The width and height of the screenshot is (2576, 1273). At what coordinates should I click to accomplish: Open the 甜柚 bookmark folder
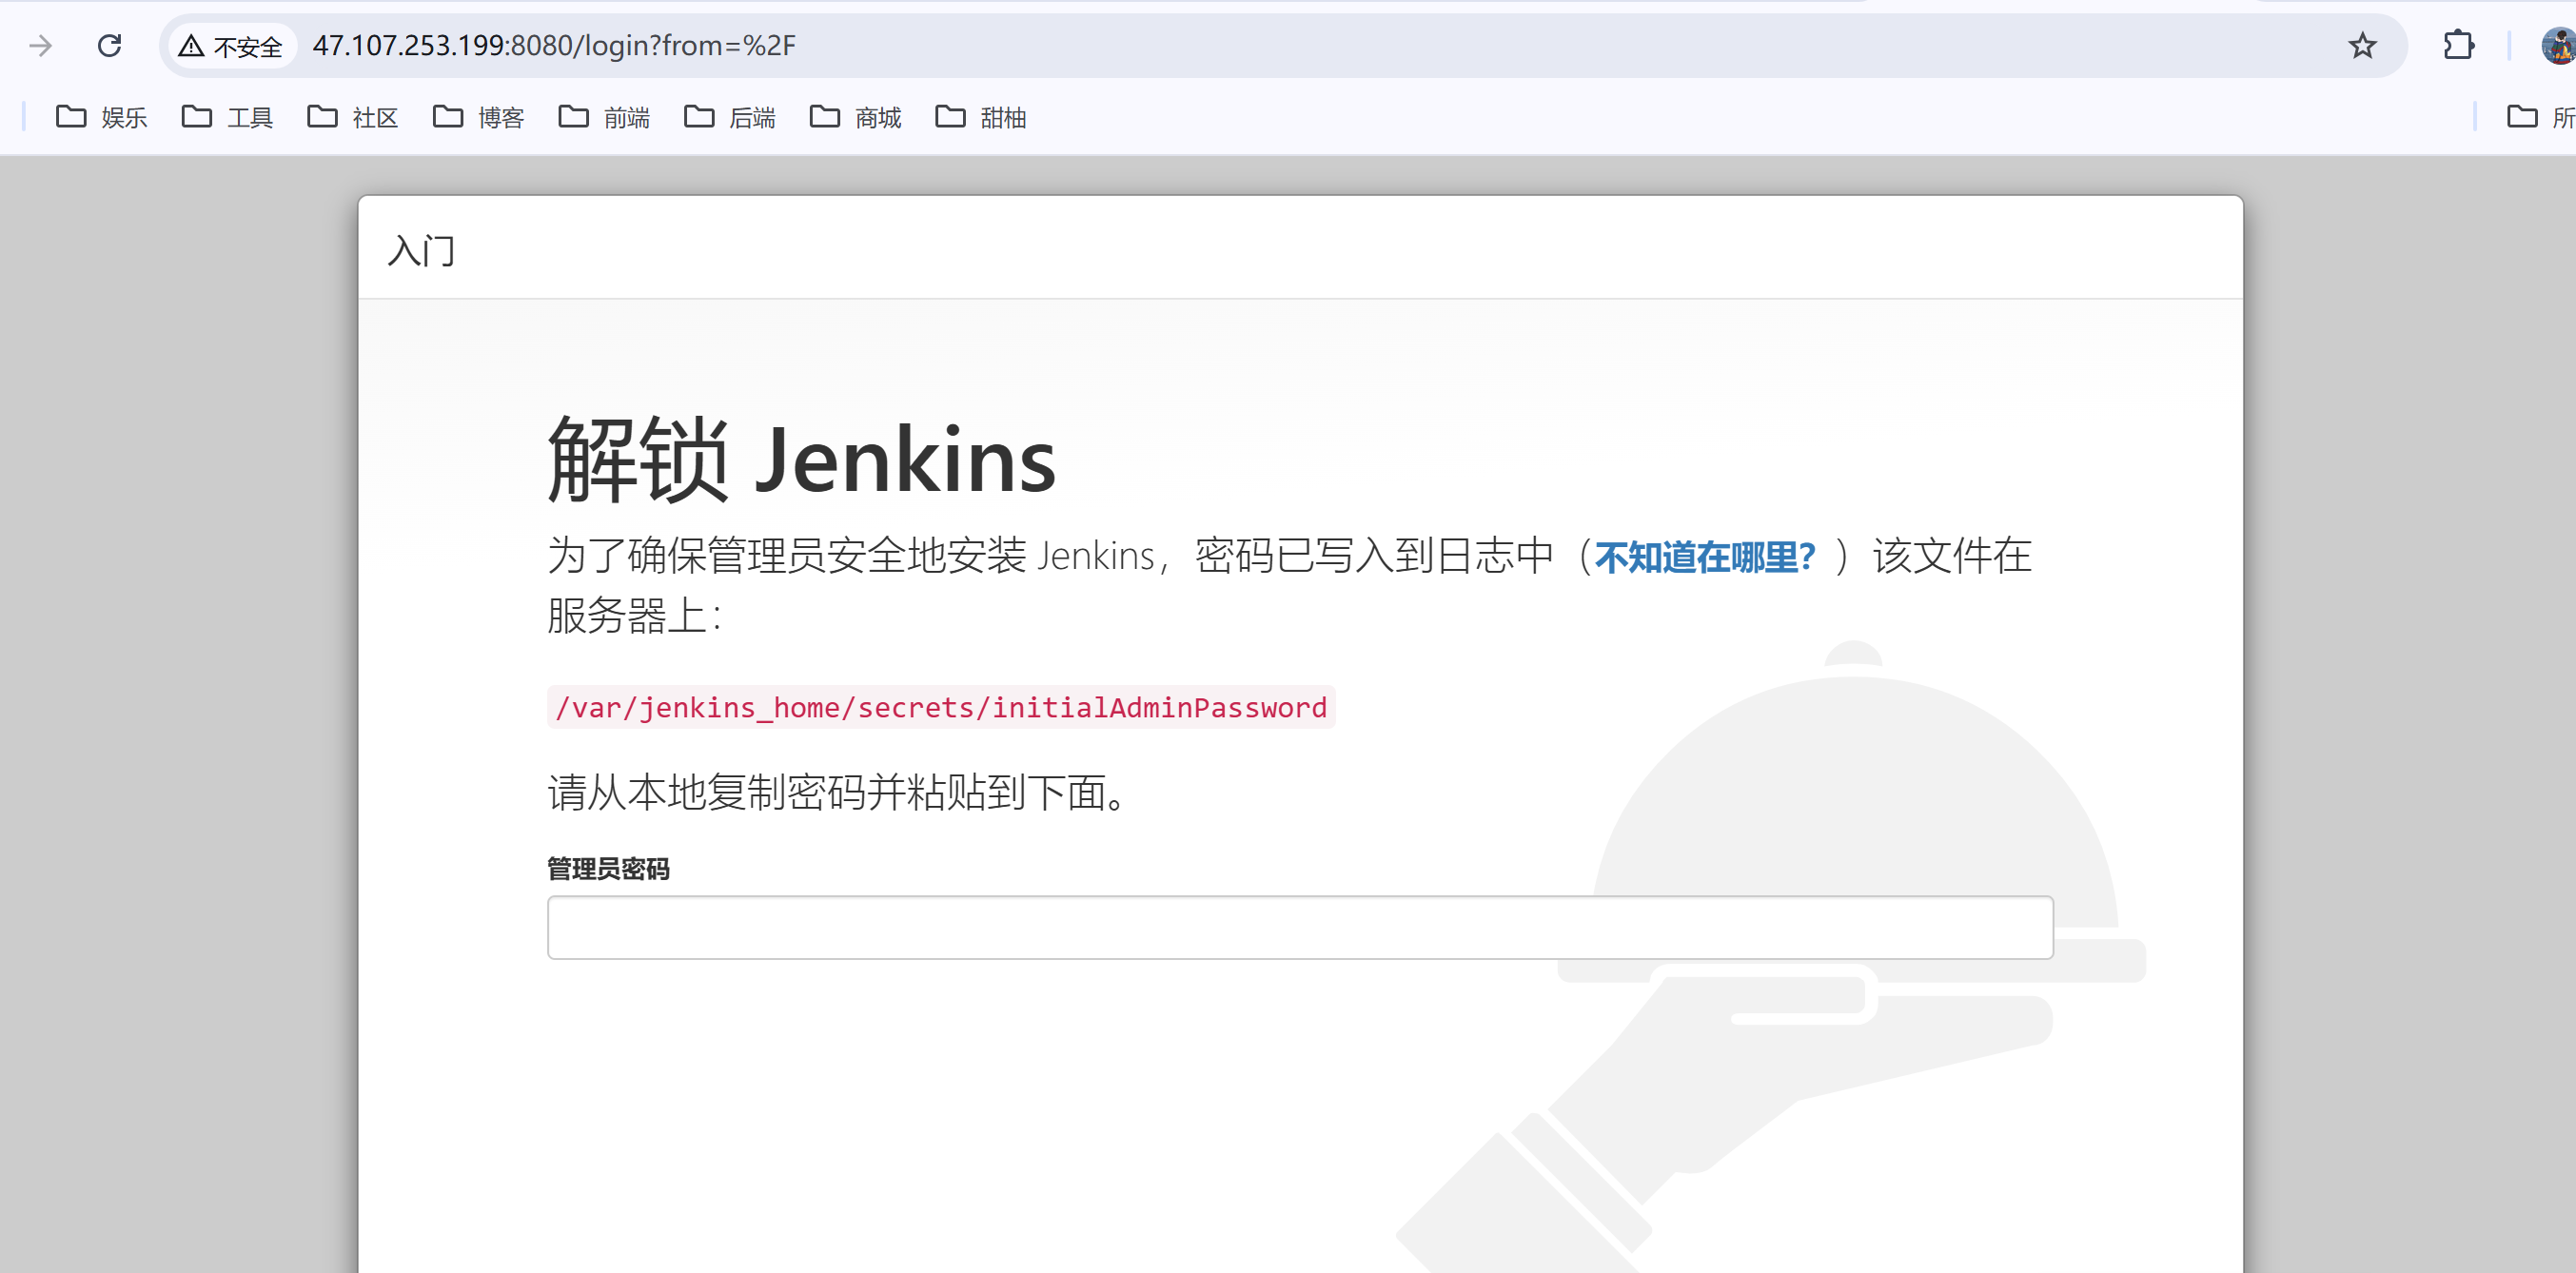pyautogui.click(x=981, y=118)
